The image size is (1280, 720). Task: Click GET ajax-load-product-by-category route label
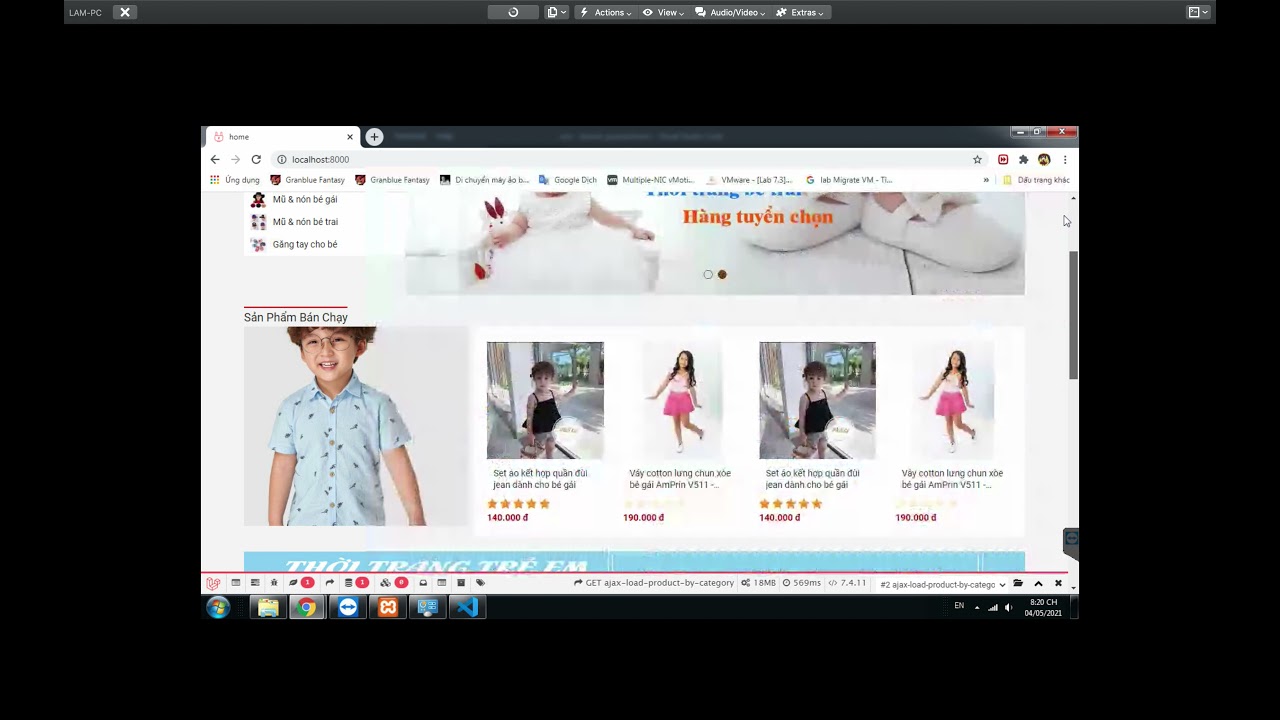tap(654, 583)
